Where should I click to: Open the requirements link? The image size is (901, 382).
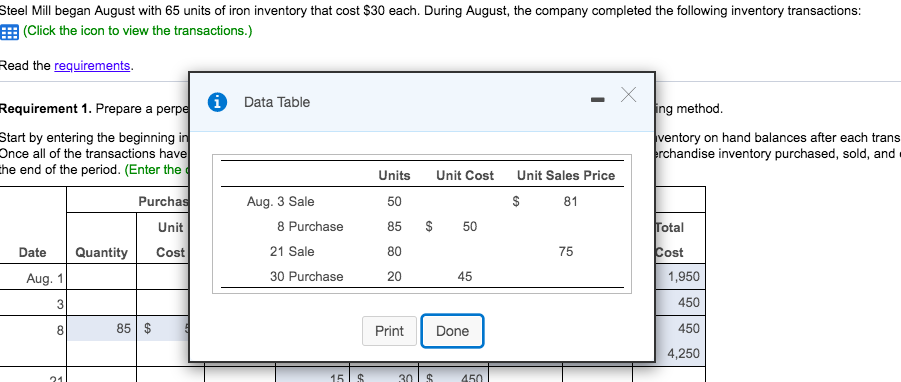pyautogui.click(x=92, y=65)
